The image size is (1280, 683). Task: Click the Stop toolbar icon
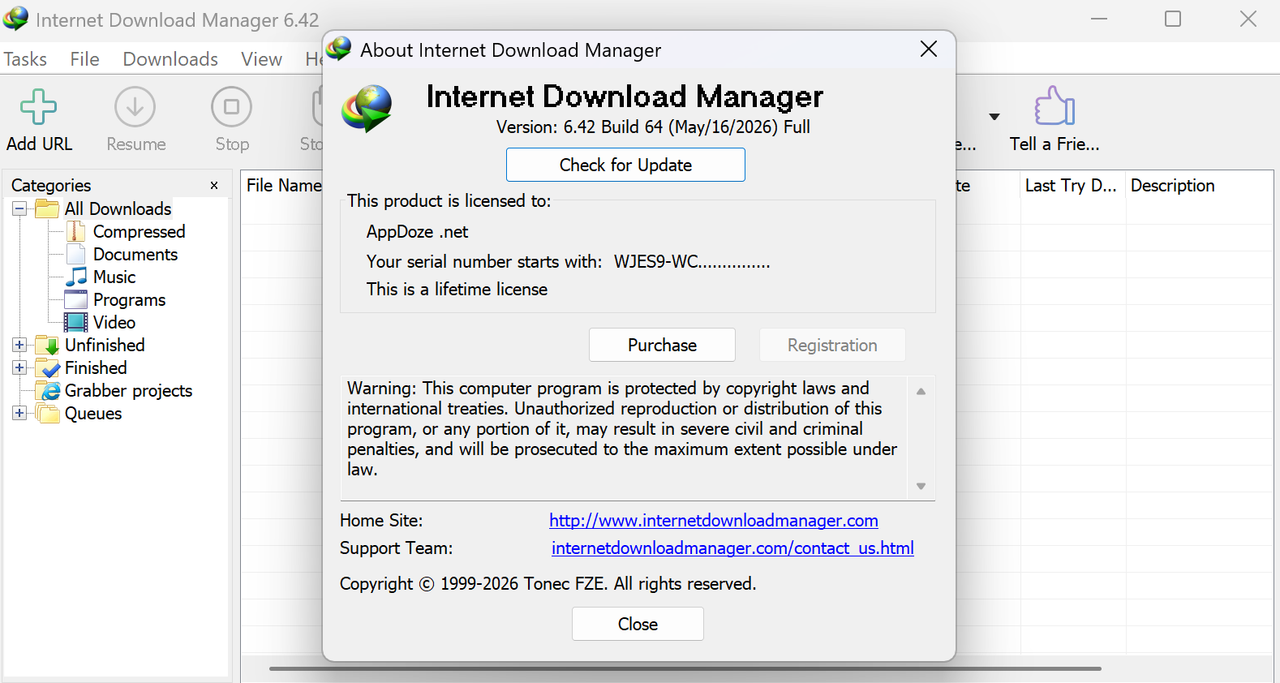point(231,107)
